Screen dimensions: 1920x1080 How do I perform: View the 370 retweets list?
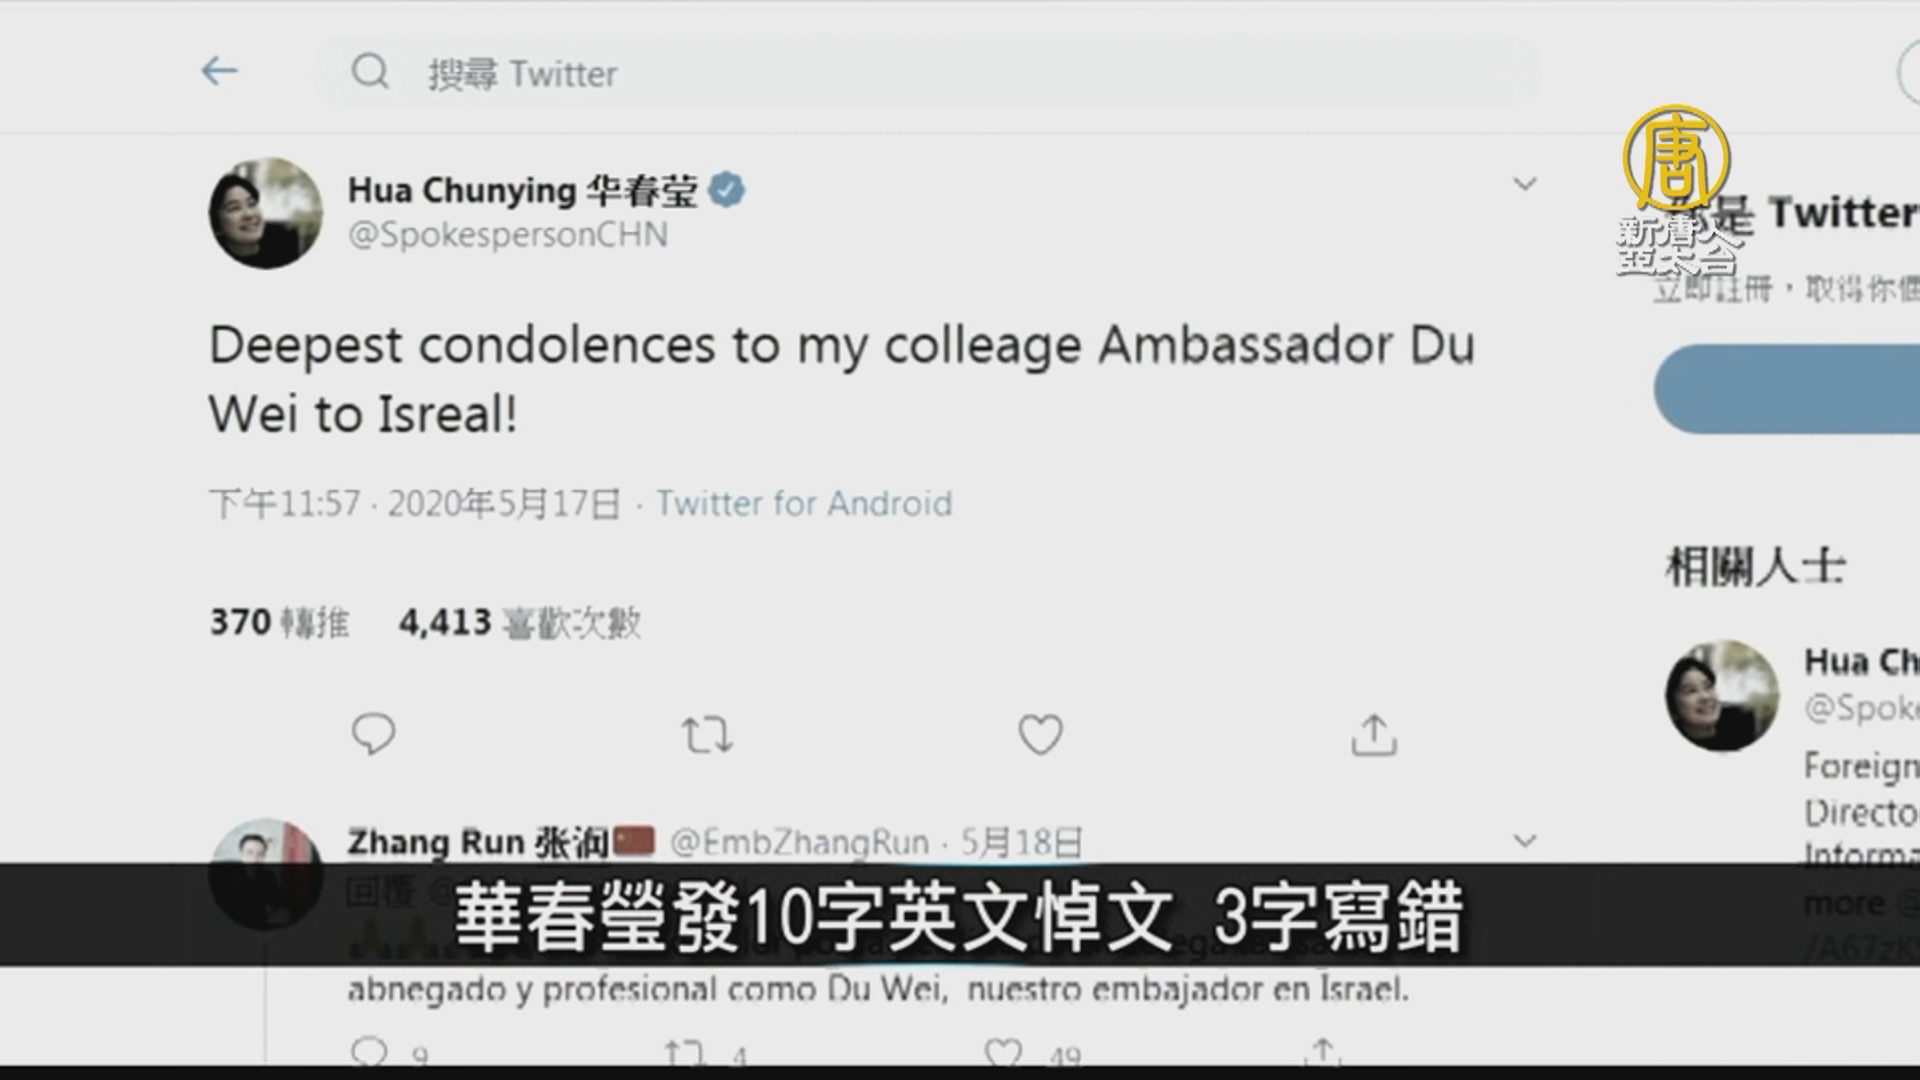click(279, 622)
